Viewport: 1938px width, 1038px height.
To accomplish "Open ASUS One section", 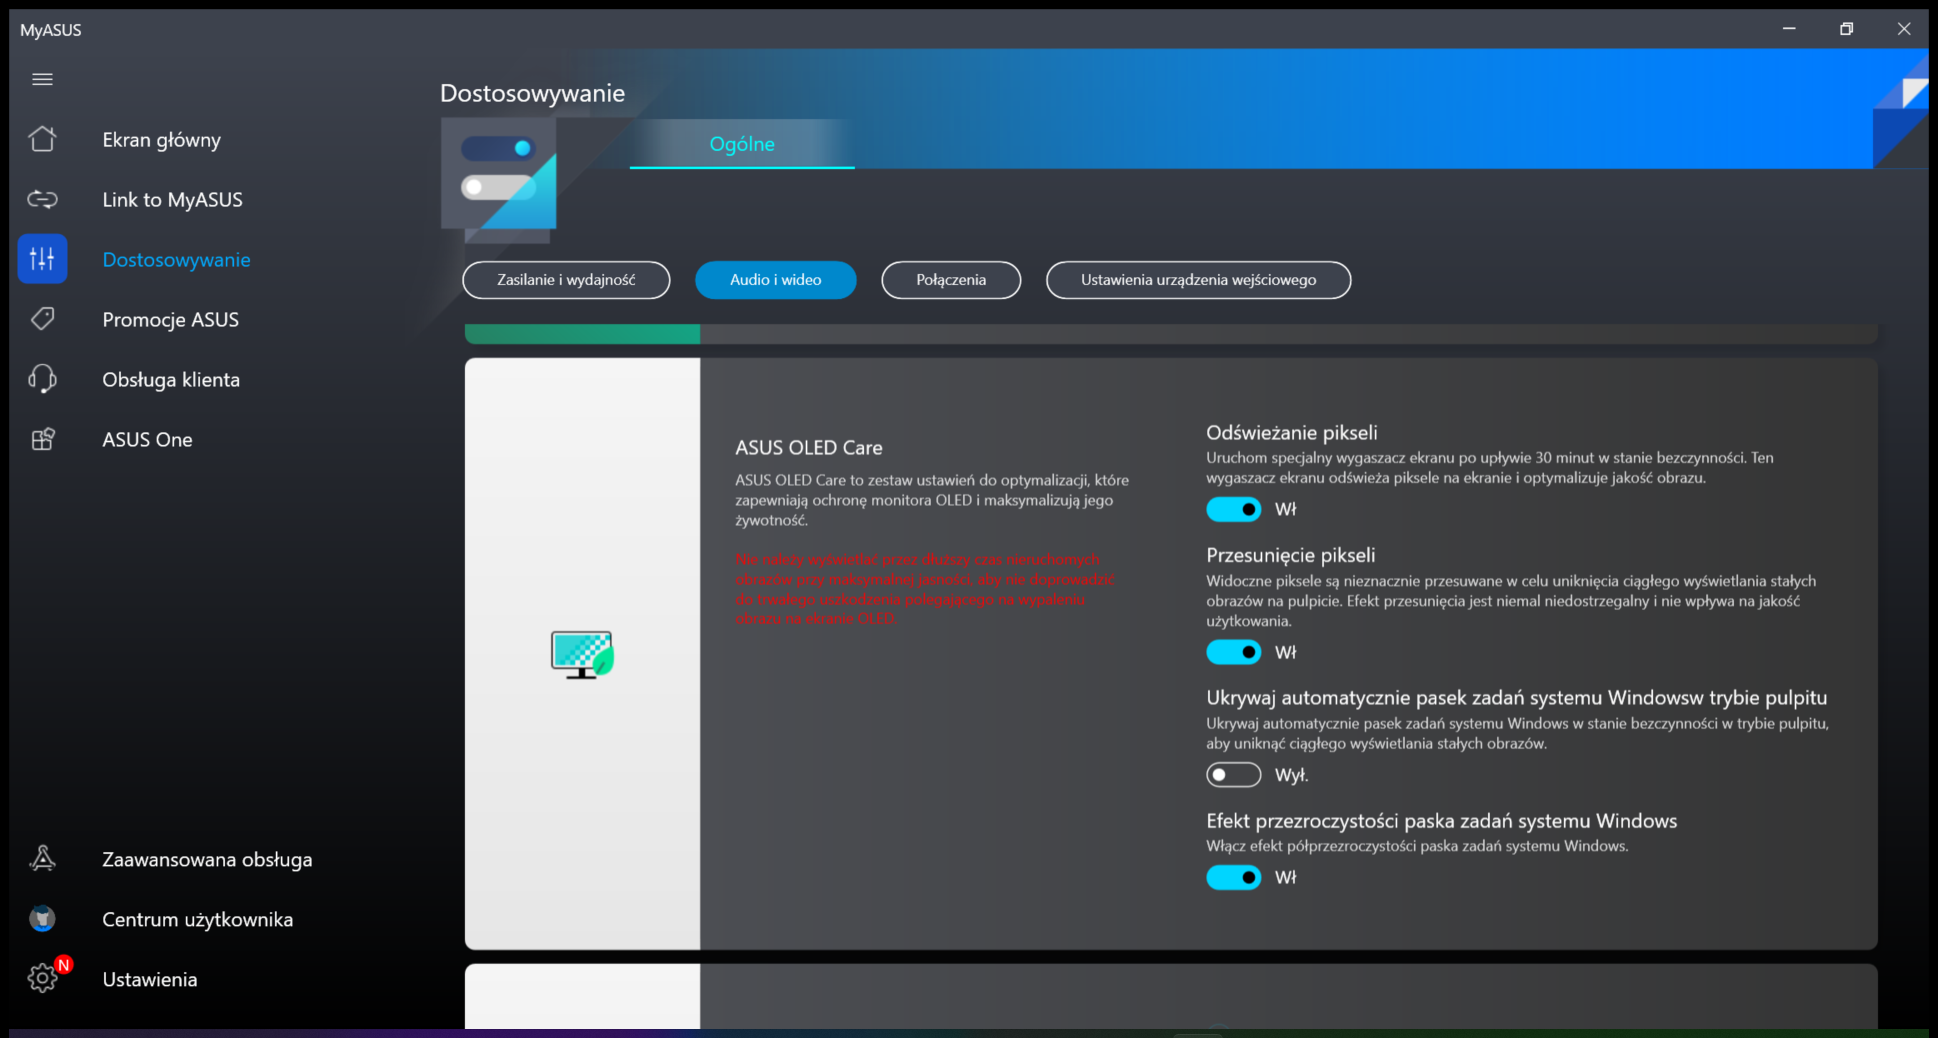I will (x=147, y=440).
